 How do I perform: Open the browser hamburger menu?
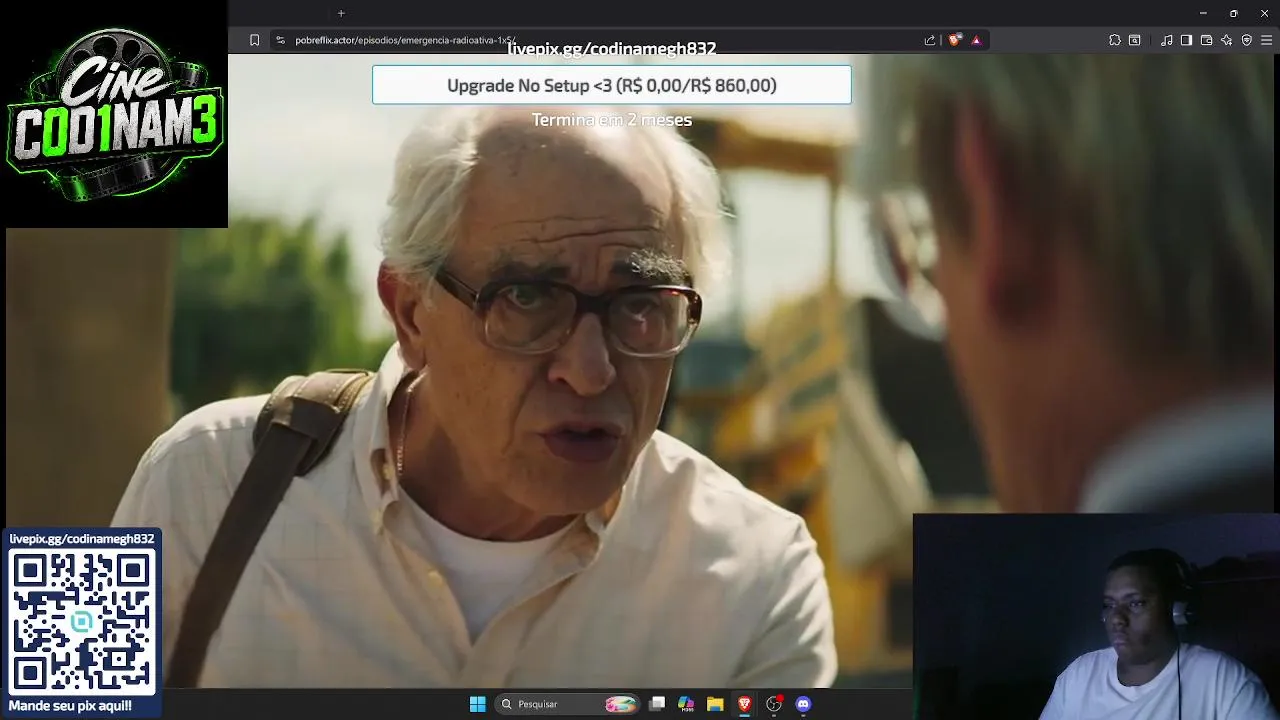(1267, 40)
